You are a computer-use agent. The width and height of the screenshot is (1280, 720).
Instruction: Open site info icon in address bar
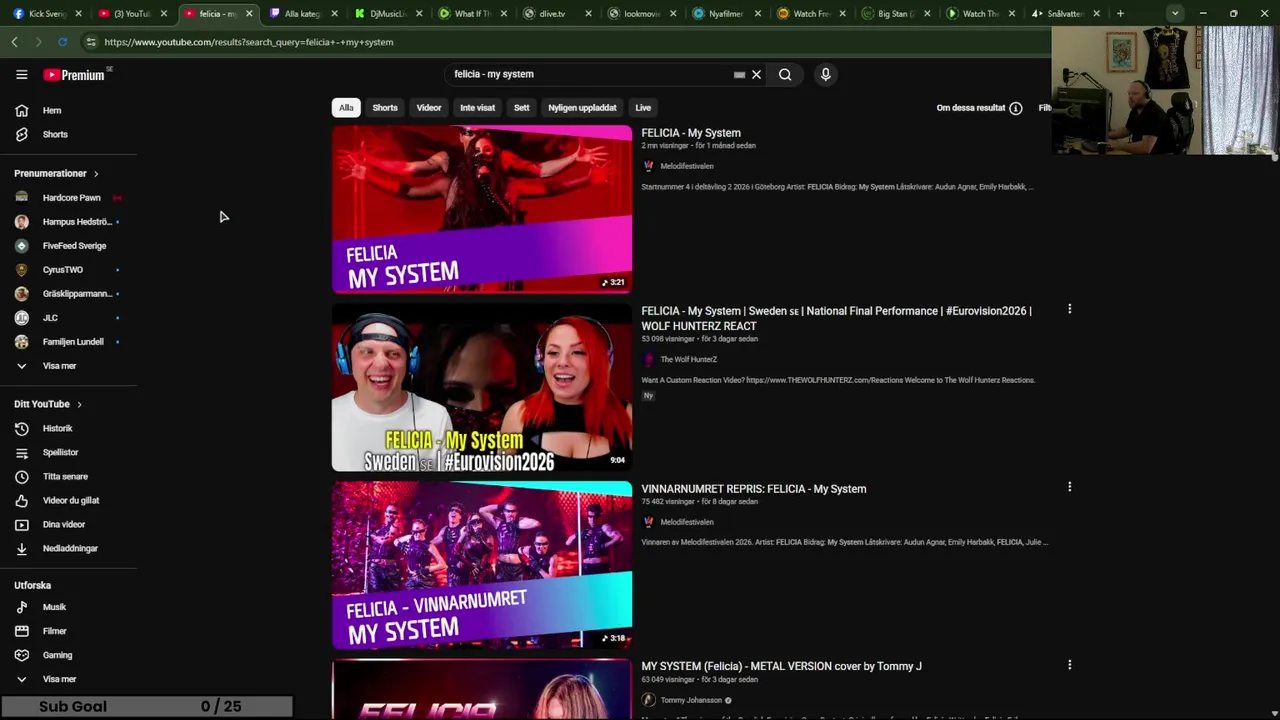click(x=91, y=42)
